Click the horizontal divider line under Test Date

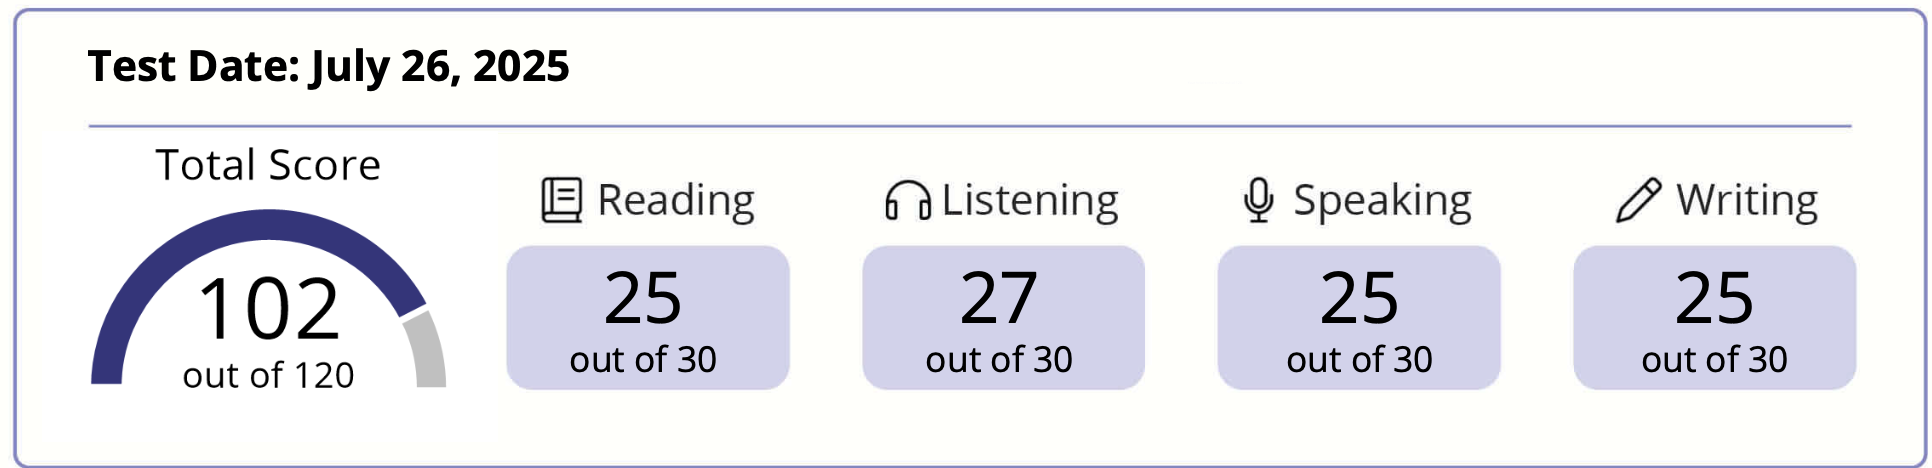pyautogui.click(x=970, y=127)
